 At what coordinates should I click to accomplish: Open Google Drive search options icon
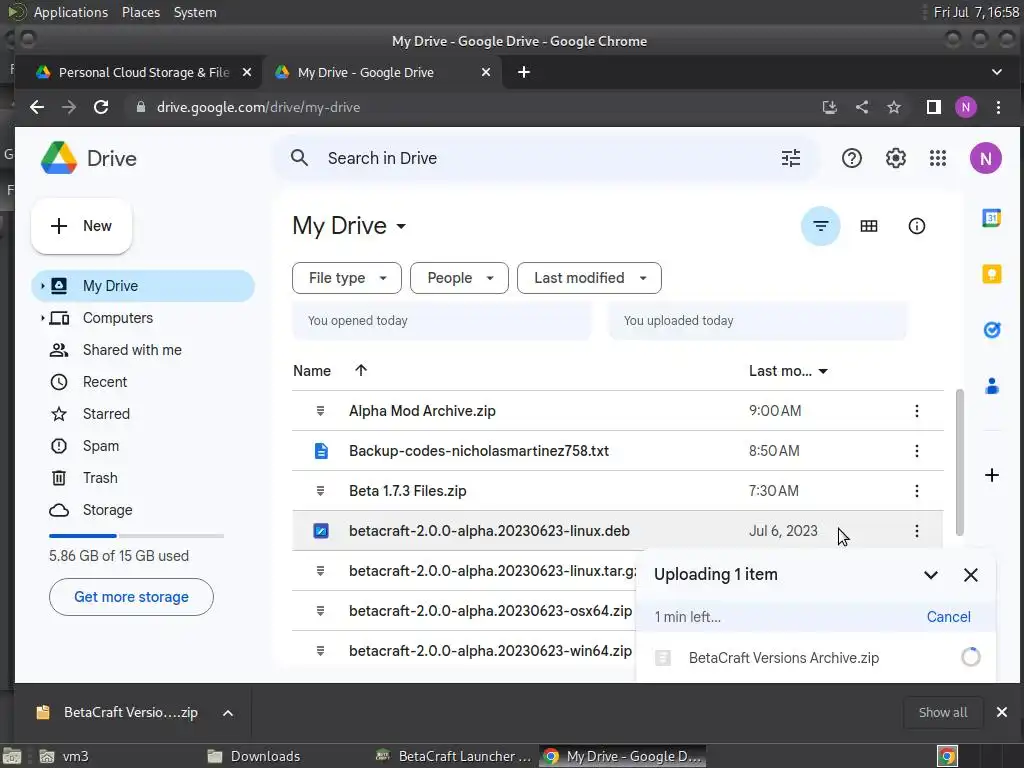coord(790,158)
